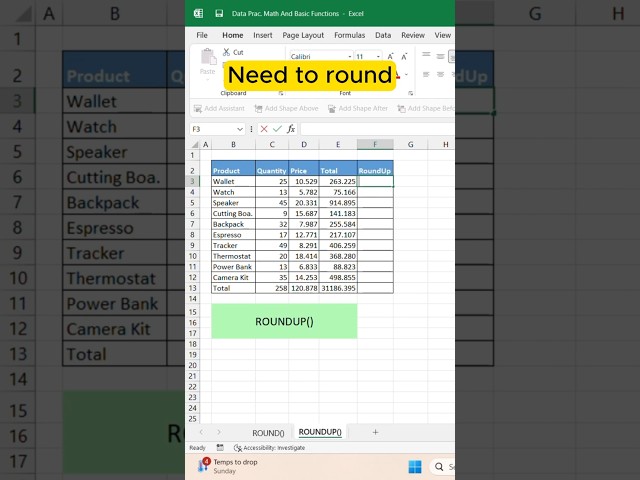Open the Calibri font name dropdown

[350, 56]
